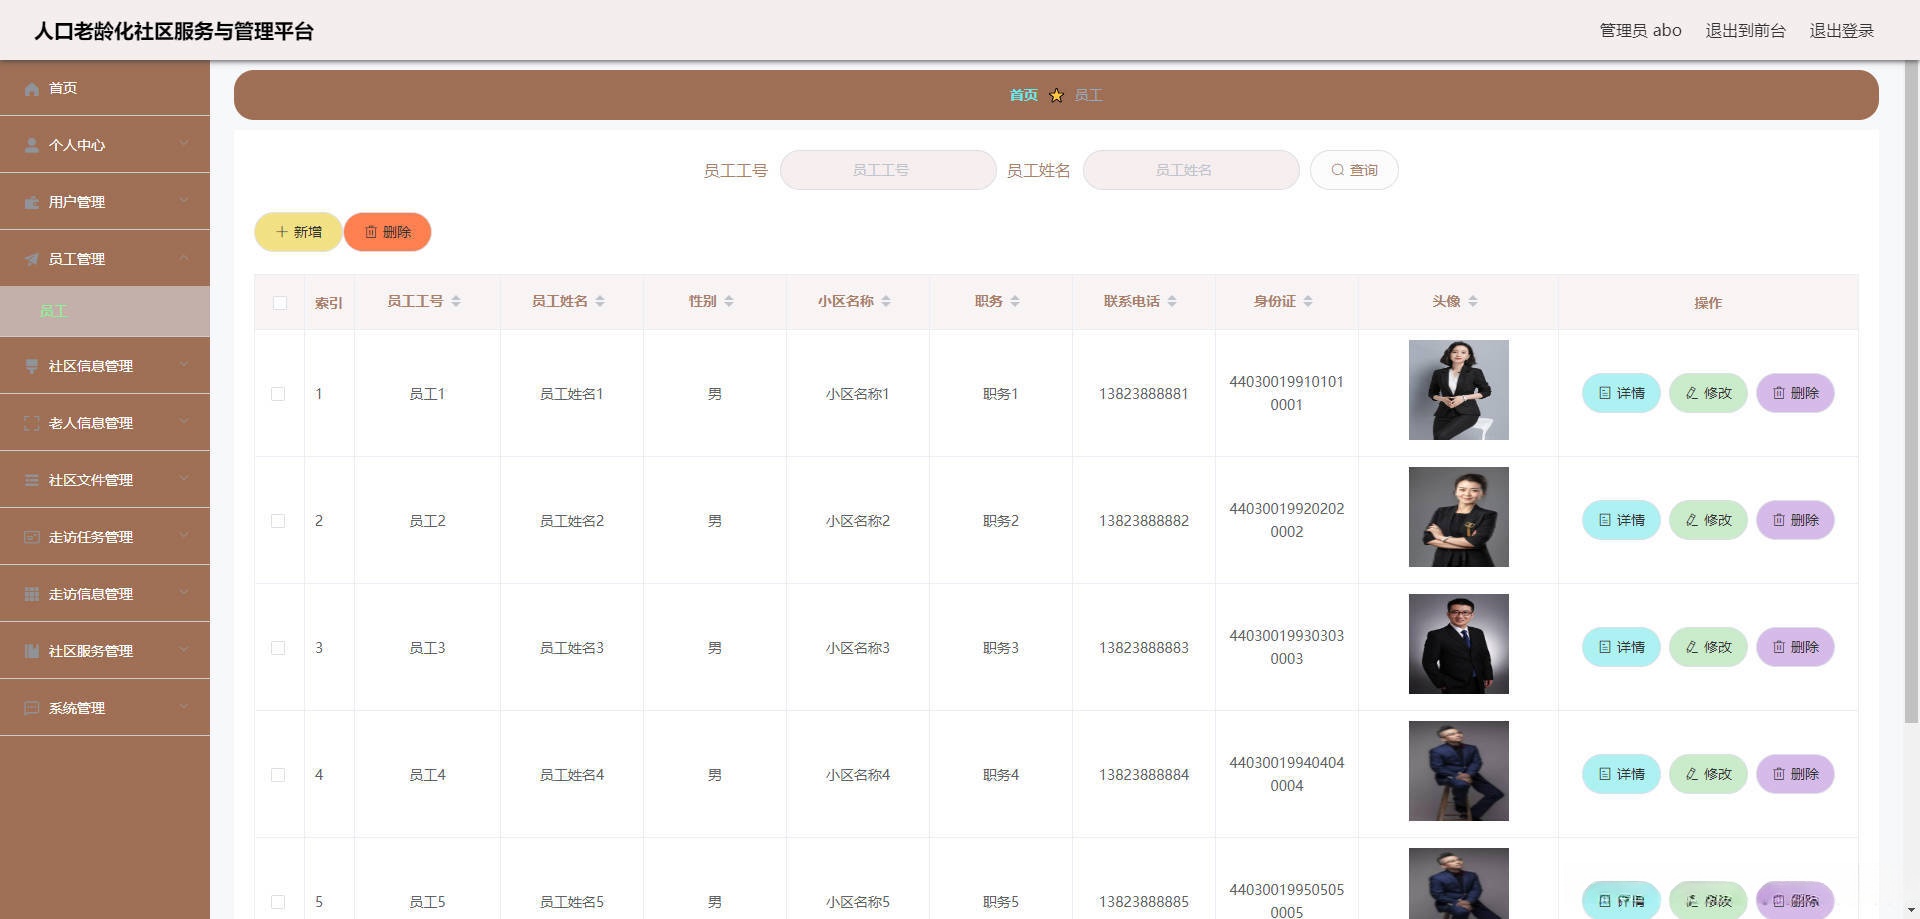Viewport: 1920px width, 919px height.
Task: Sort by 员工工号 using its sort arrows
Action: pos(456,302)
